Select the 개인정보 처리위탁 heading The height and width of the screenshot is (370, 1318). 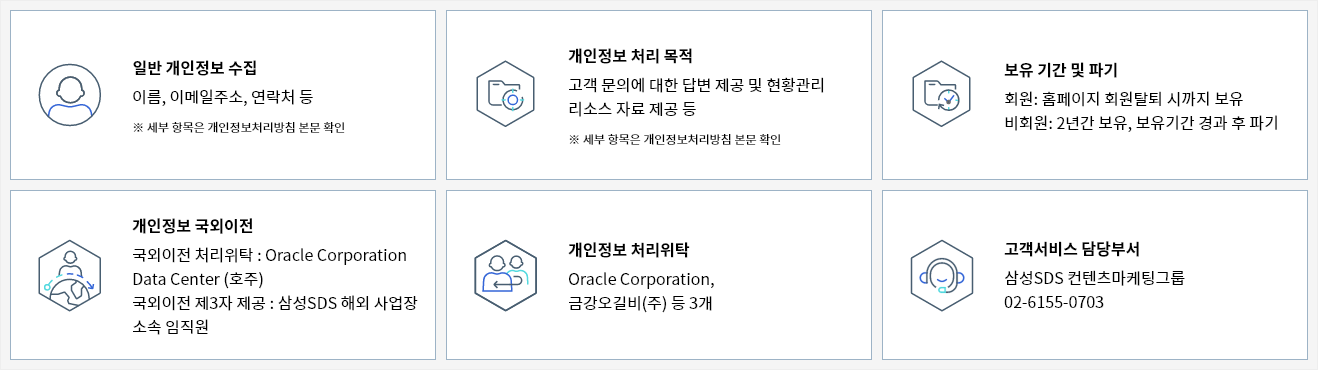(622, 250)
